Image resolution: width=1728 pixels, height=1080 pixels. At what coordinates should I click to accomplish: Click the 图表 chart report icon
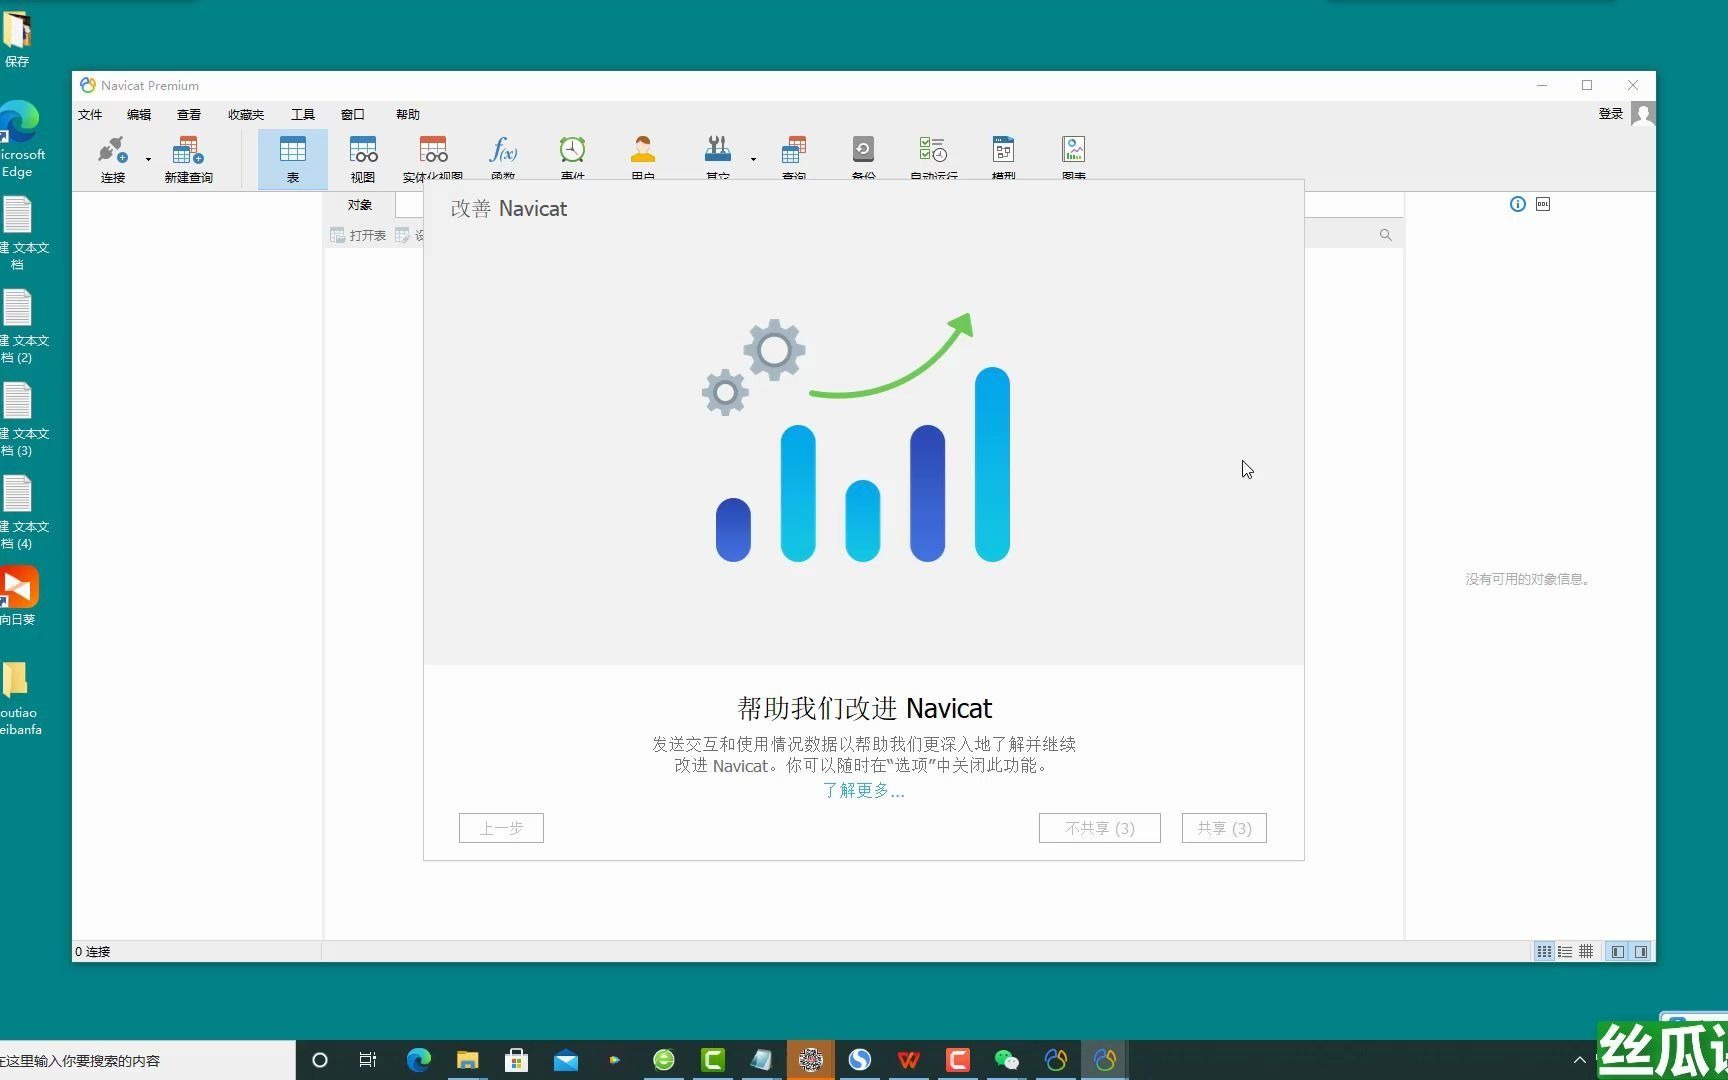pos(1073,150)
